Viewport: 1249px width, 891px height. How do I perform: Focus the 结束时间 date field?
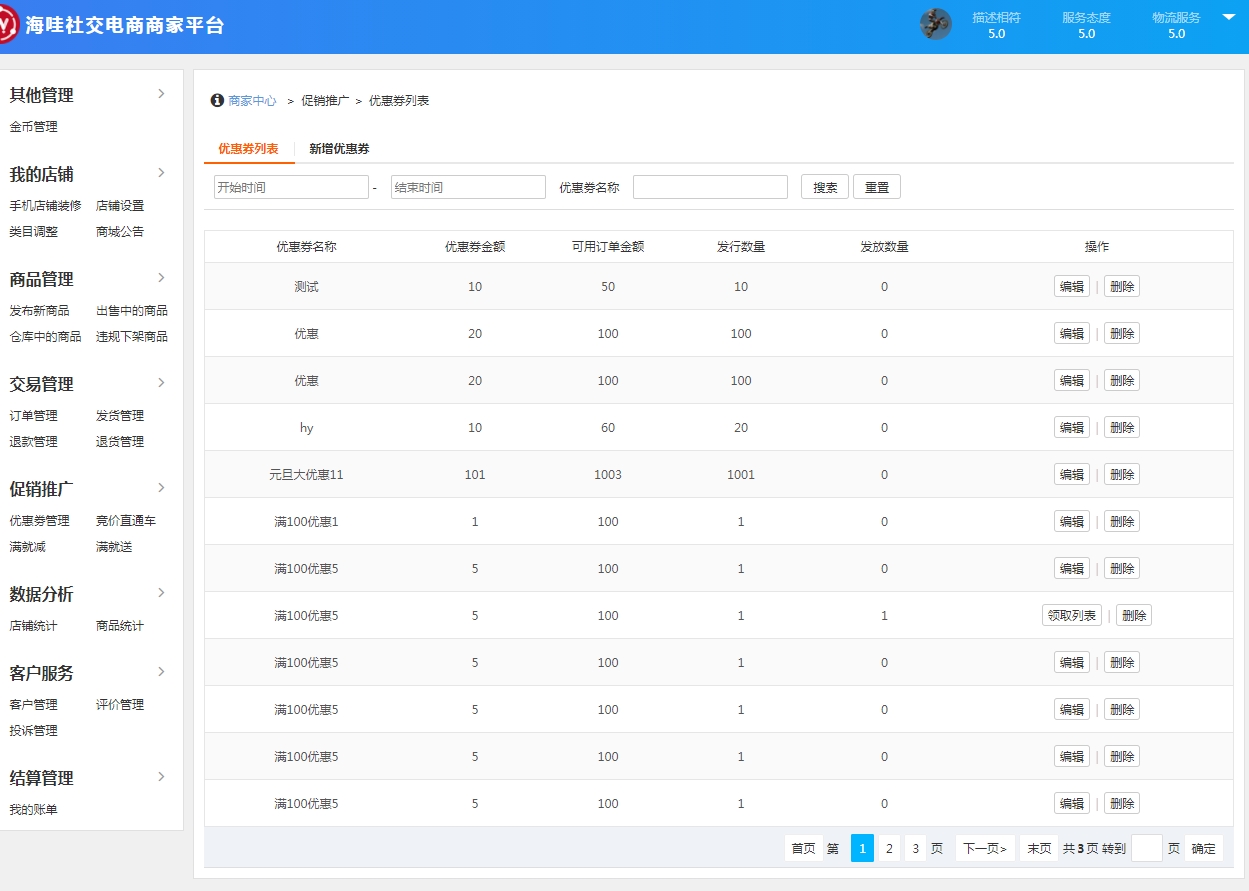[468, 187]
